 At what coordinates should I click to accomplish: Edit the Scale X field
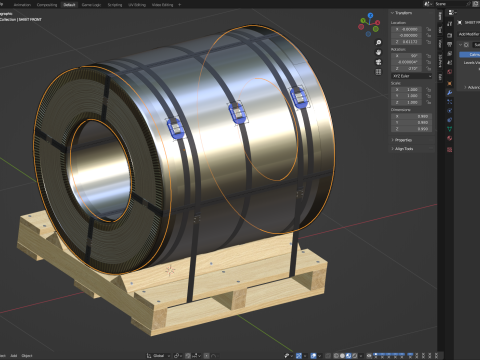(406, 89)
